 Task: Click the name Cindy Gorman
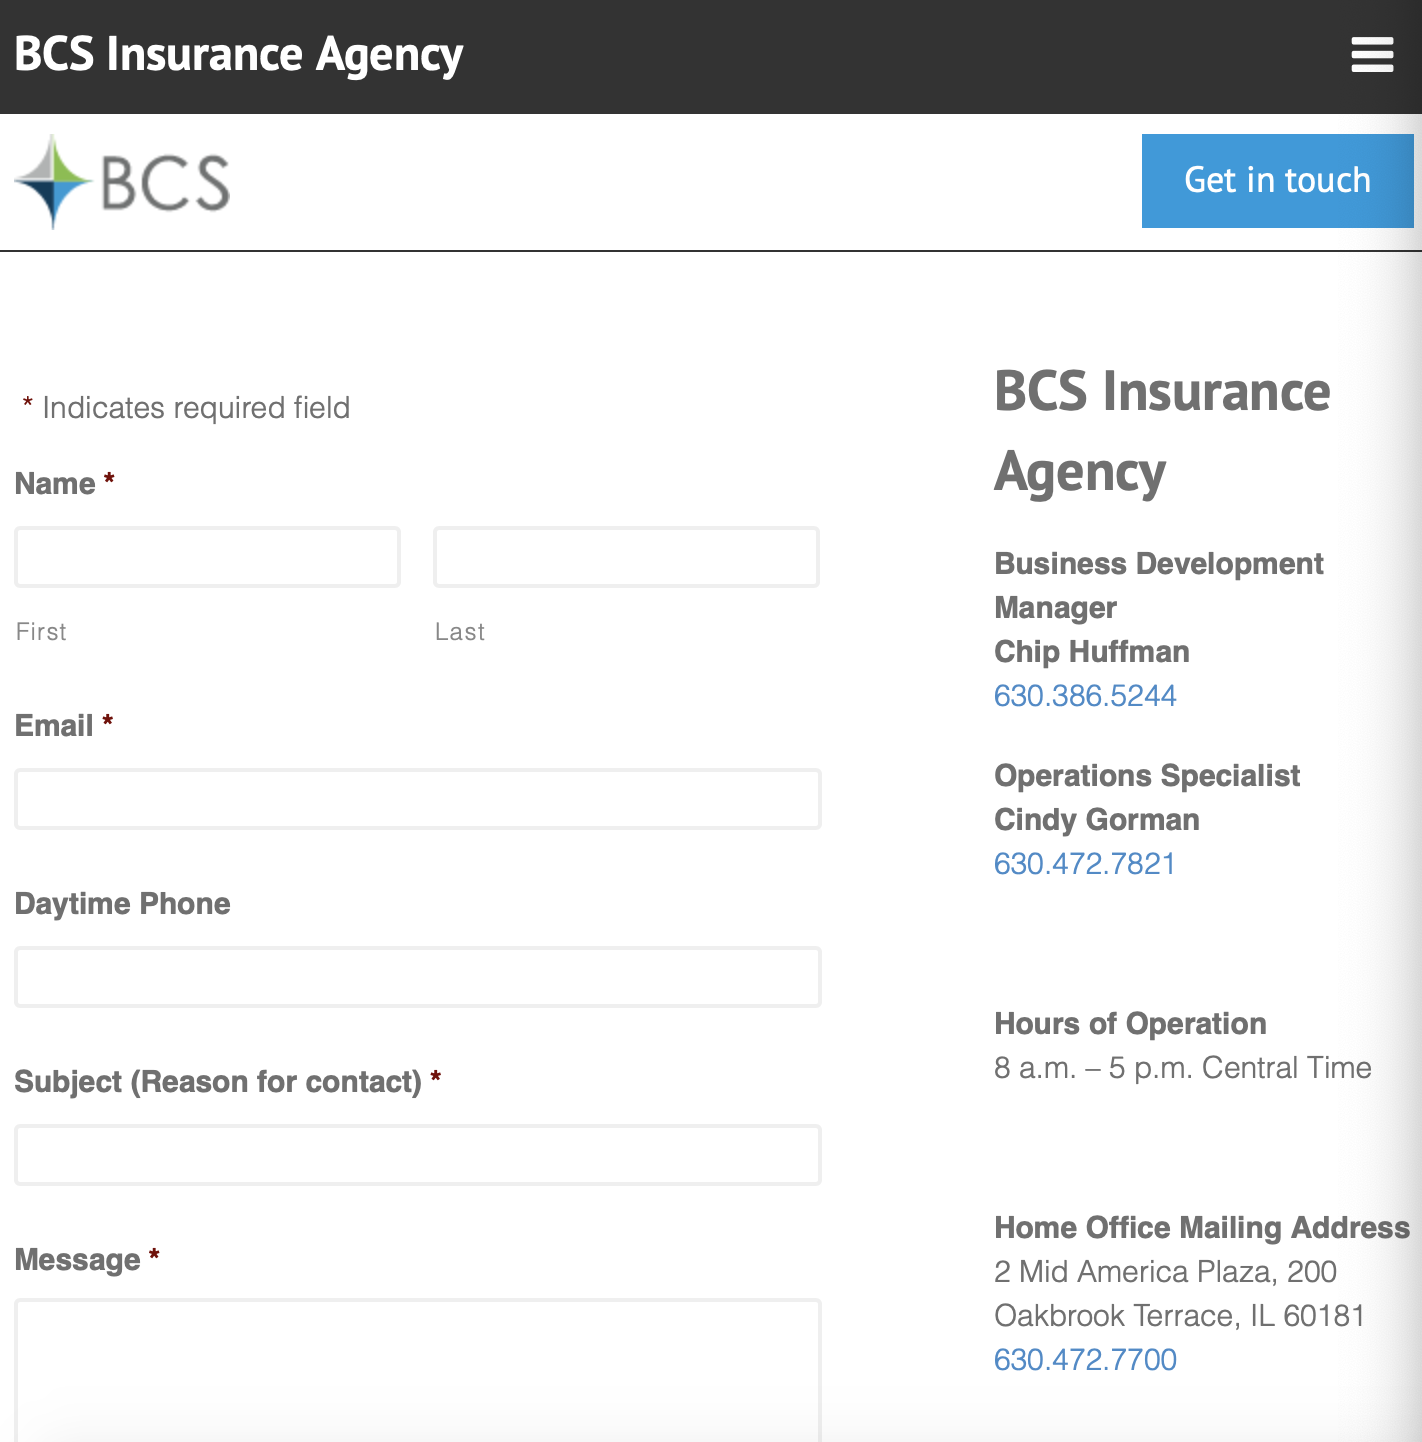coord(1097,820)
